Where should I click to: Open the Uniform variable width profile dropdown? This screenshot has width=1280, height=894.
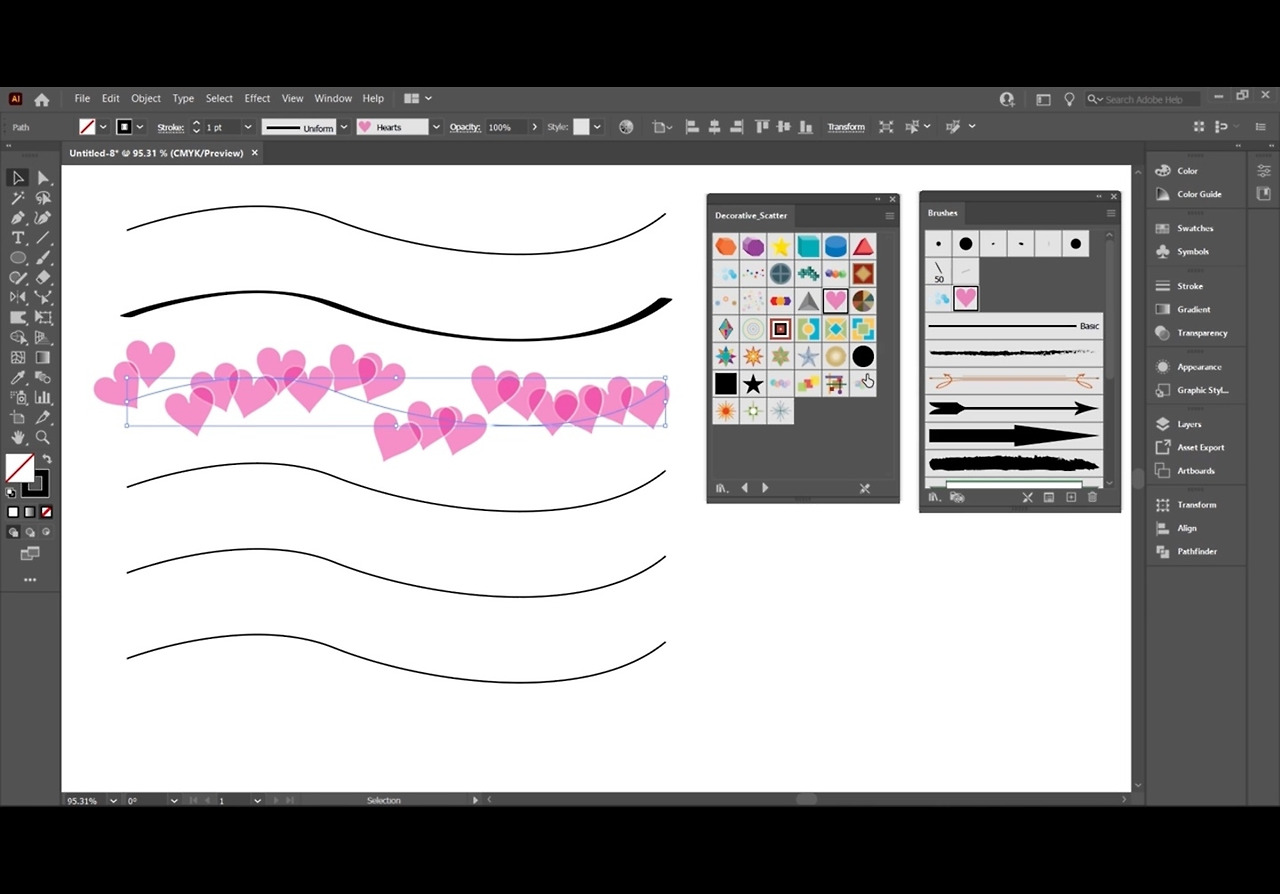pos(344,127)
